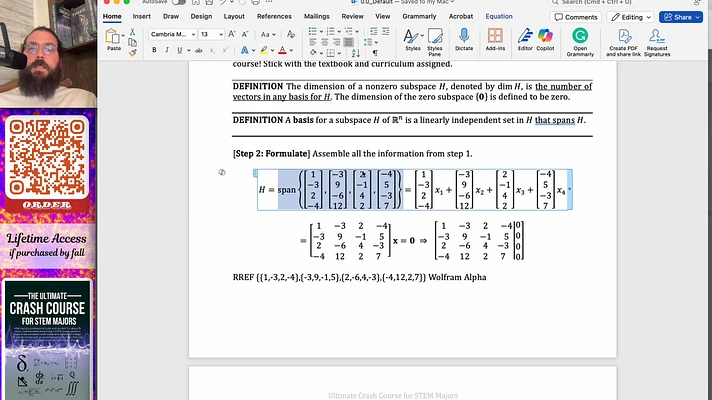Toggle Bold formatting
The height and width of the screenshot is (400, 712).
tap(154, 50)
